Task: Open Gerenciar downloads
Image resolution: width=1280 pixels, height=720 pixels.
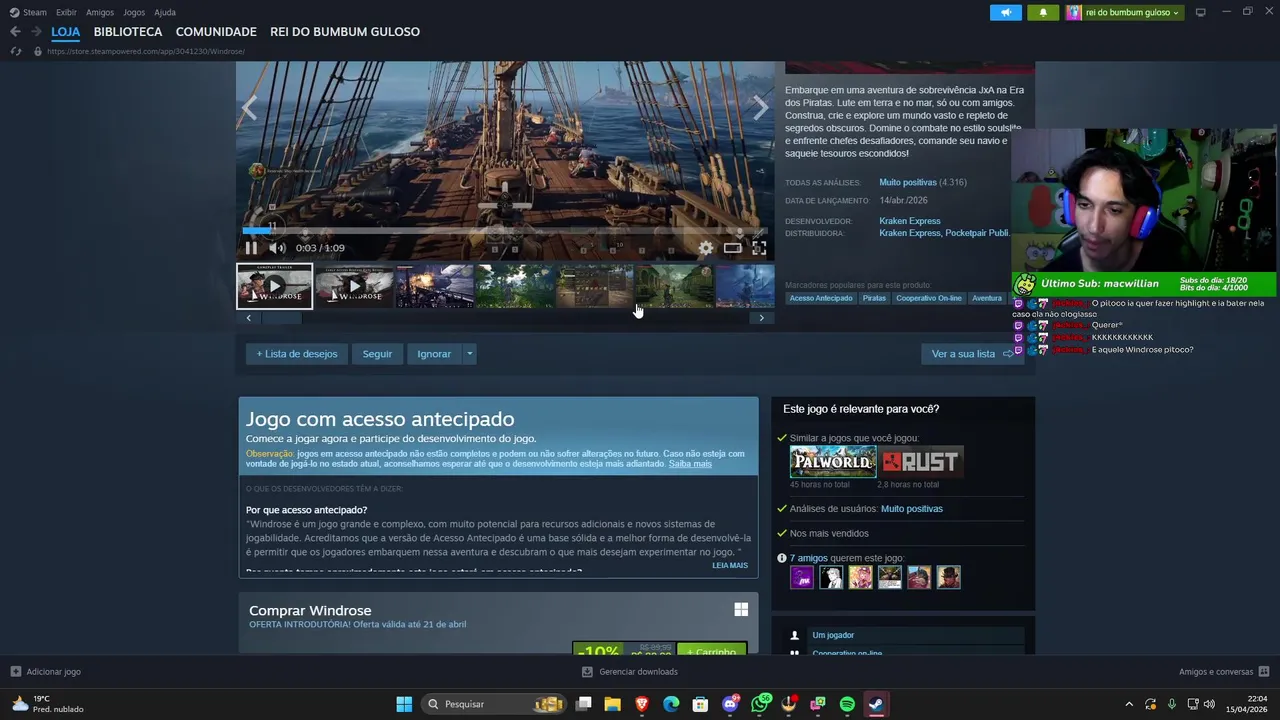Action: [x=630, y=672]
